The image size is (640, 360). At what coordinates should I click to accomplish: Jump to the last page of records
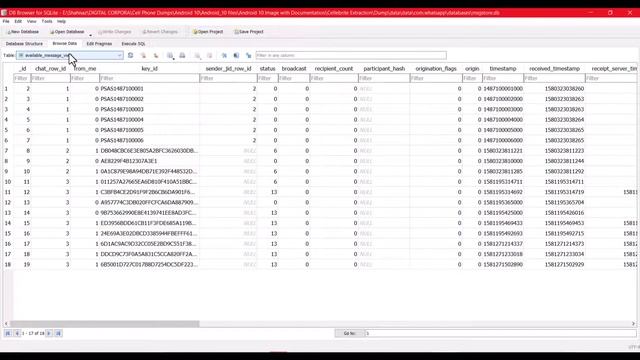coord(58,333)
